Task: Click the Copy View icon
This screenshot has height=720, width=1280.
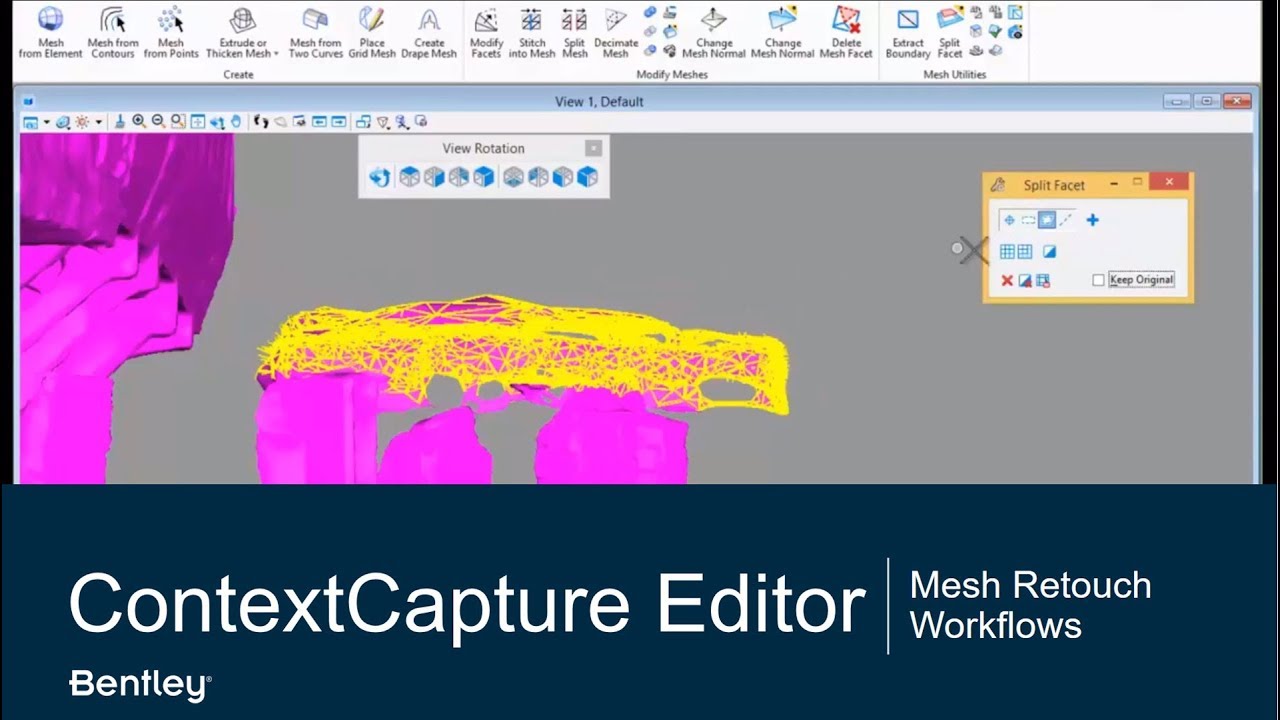Action: coord(363,122)
